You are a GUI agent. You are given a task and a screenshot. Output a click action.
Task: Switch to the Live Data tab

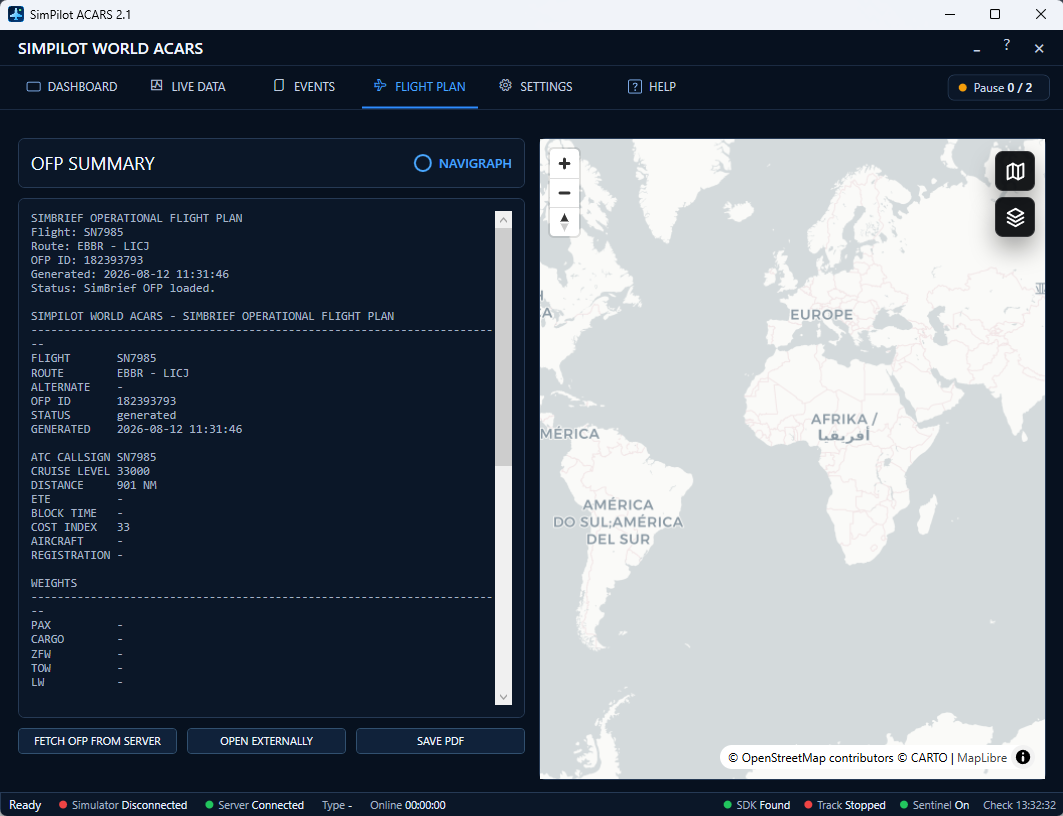[188, 87]
